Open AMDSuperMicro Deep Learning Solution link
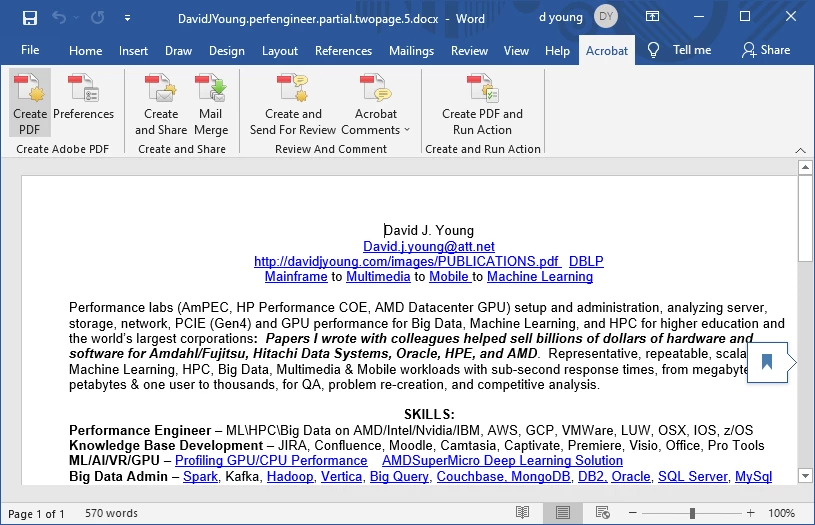The width and height of the screenshot is (815, 525). point(502,461)
